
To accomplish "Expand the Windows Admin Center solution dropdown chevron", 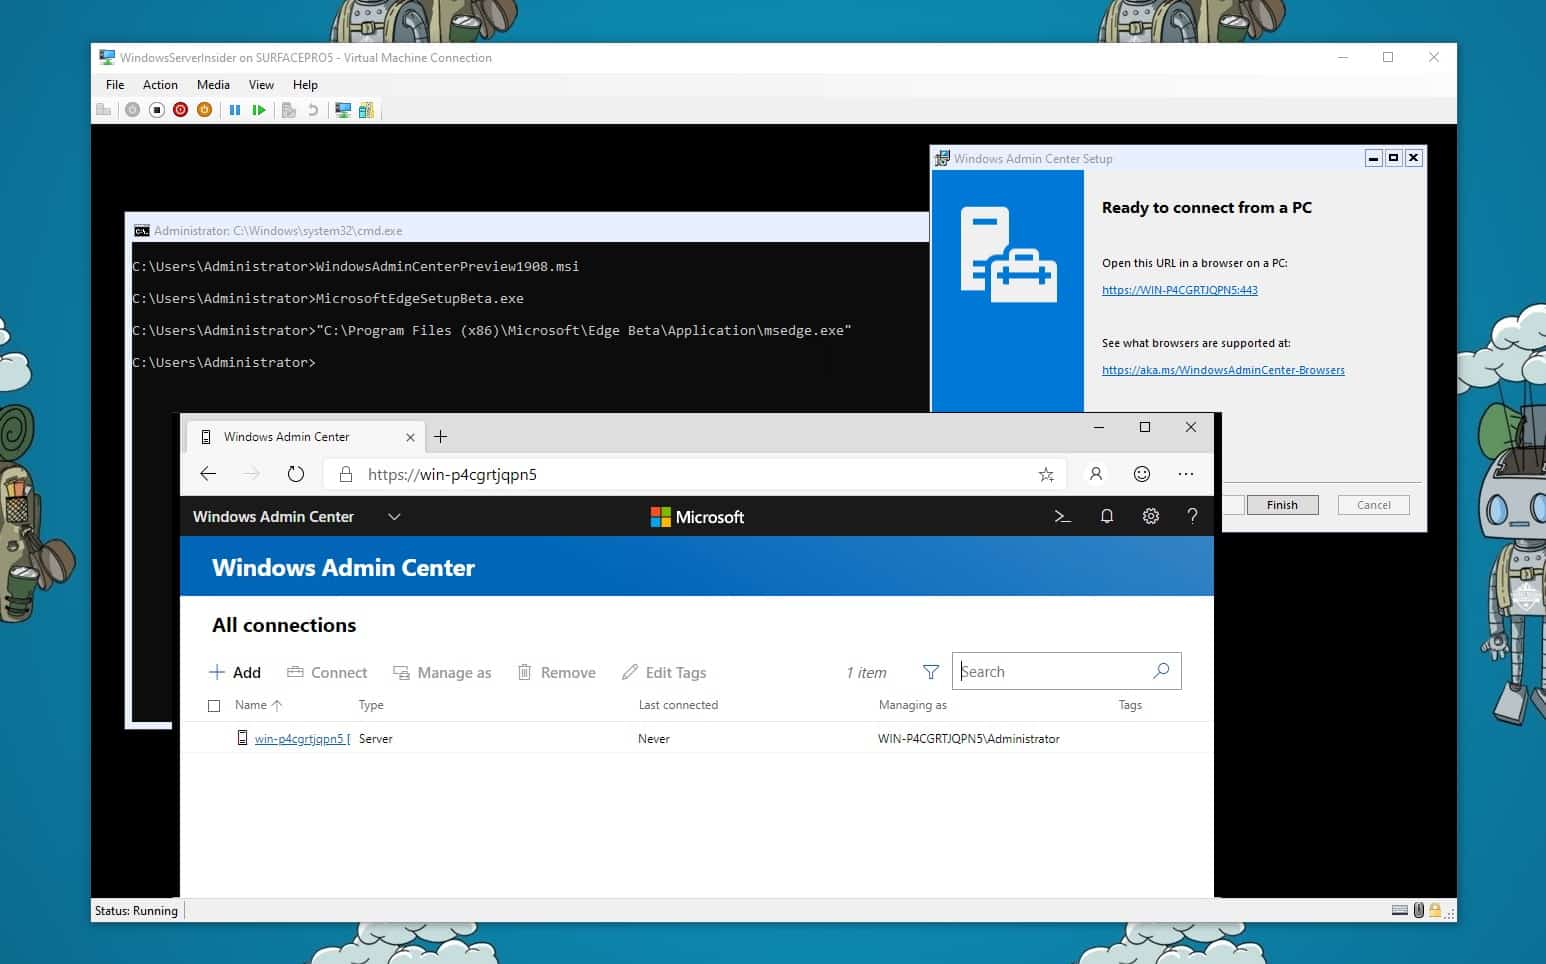I will click(394, 517).
